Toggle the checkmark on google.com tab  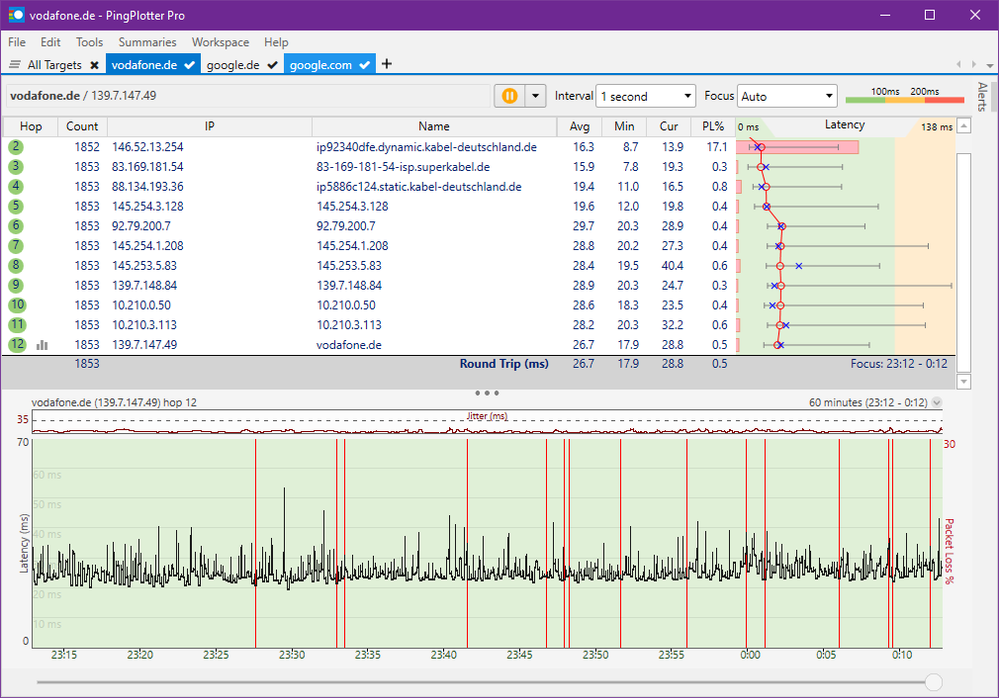(x=364, y=65)
